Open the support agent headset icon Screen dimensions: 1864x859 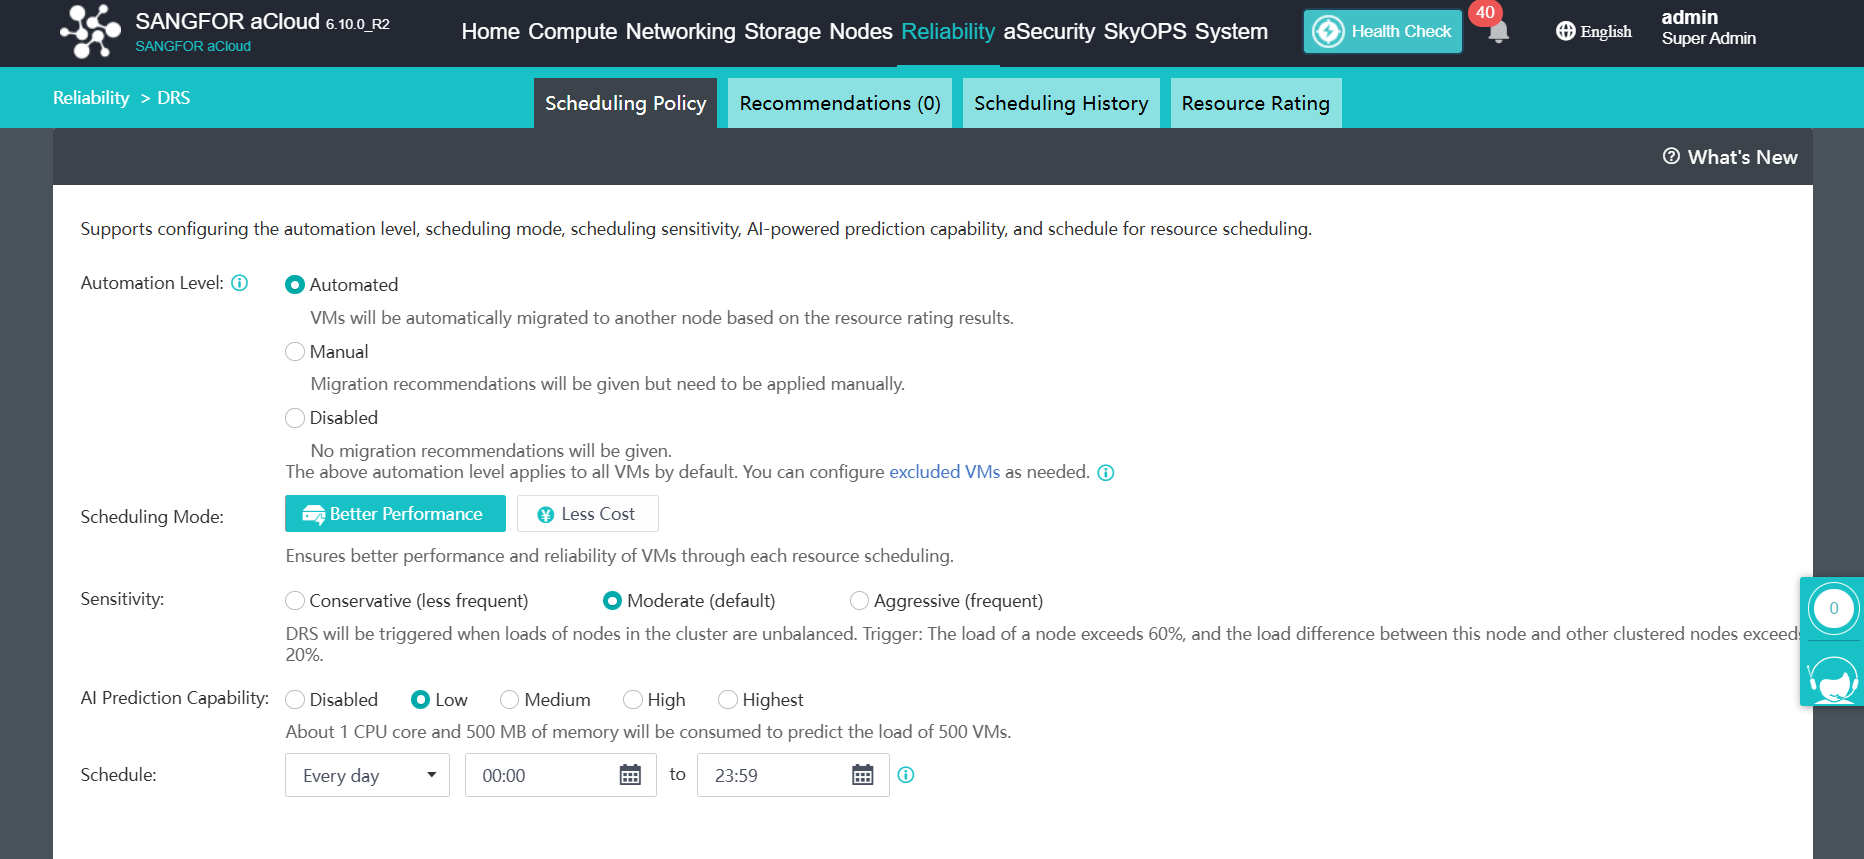pyautogui.click(x=1833, y=678)
